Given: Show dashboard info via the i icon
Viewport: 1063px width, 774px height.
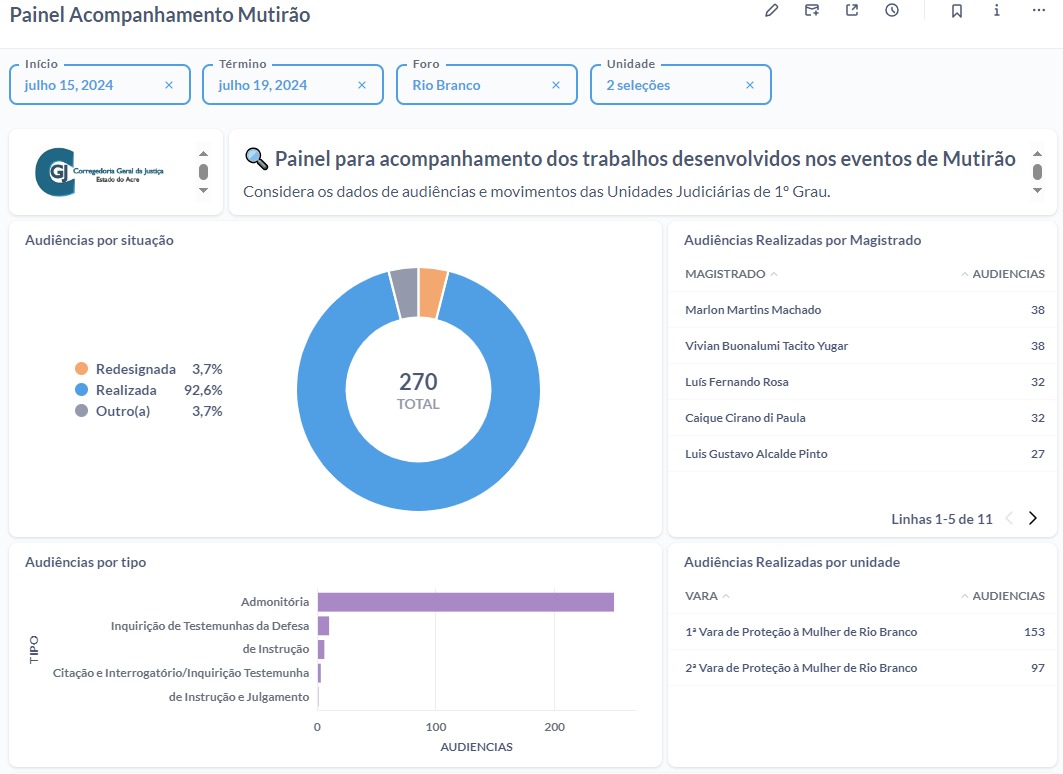Looking at the screenshot, I should point(997,11).
